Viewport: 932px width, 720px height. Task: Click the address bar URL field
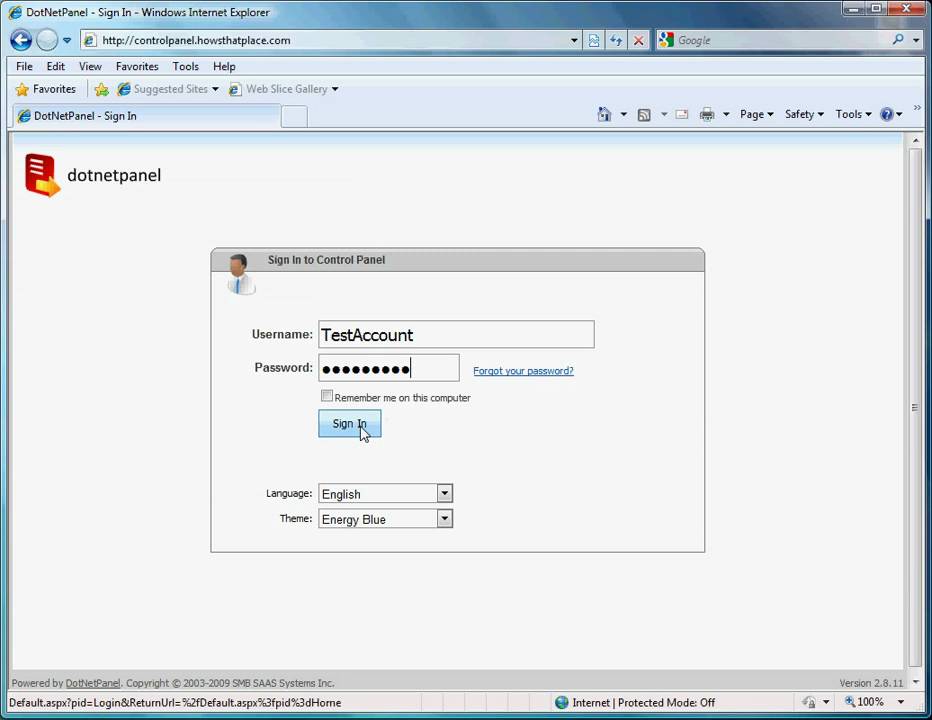(333, 40)
